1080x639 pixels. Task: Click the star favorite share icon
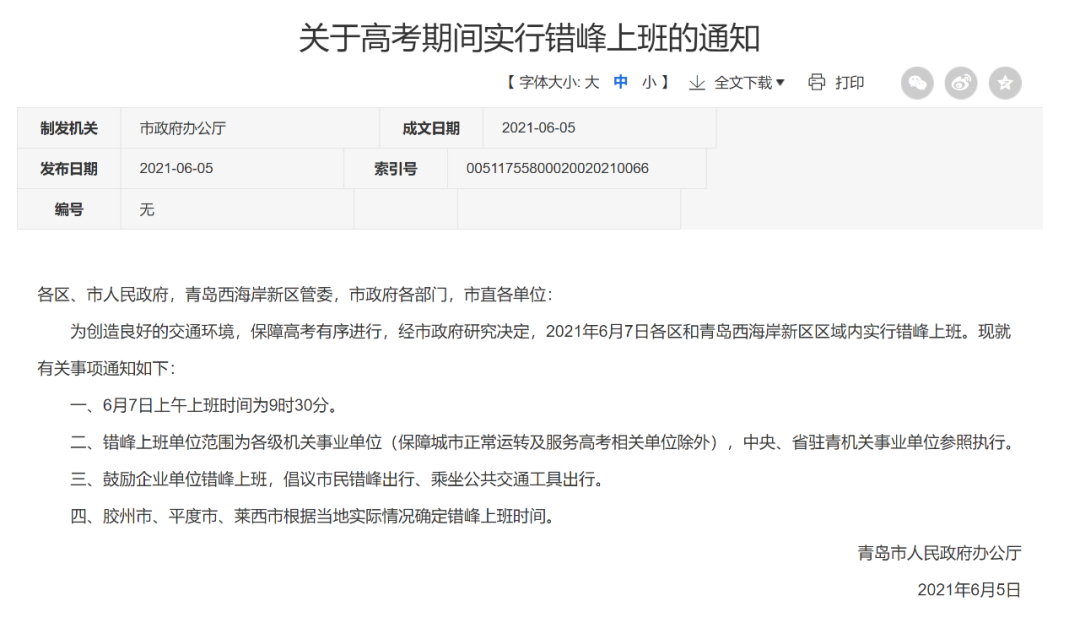(x=1005, y=83)
